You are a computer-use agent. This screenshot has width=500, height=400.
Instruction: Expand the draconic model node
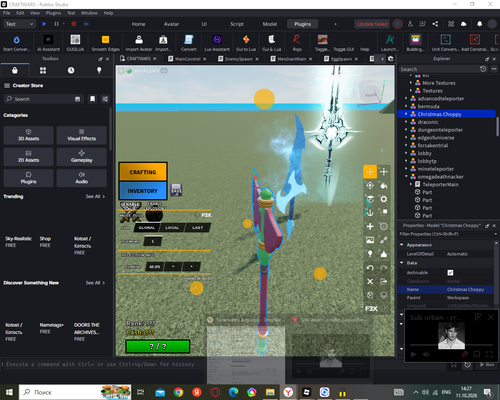pos(406,122)
